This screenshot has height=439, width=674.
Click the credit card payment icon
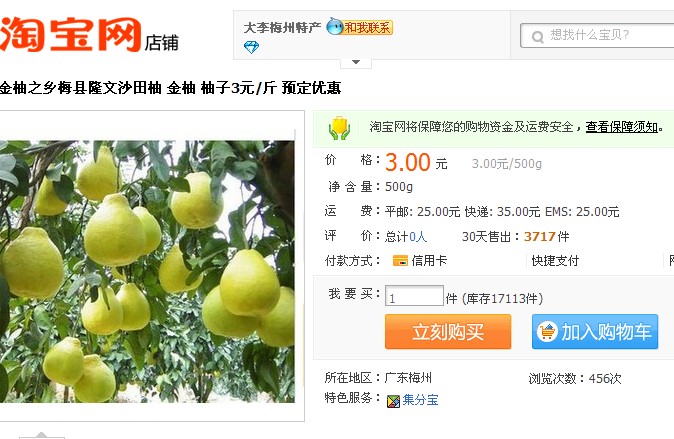400,261
